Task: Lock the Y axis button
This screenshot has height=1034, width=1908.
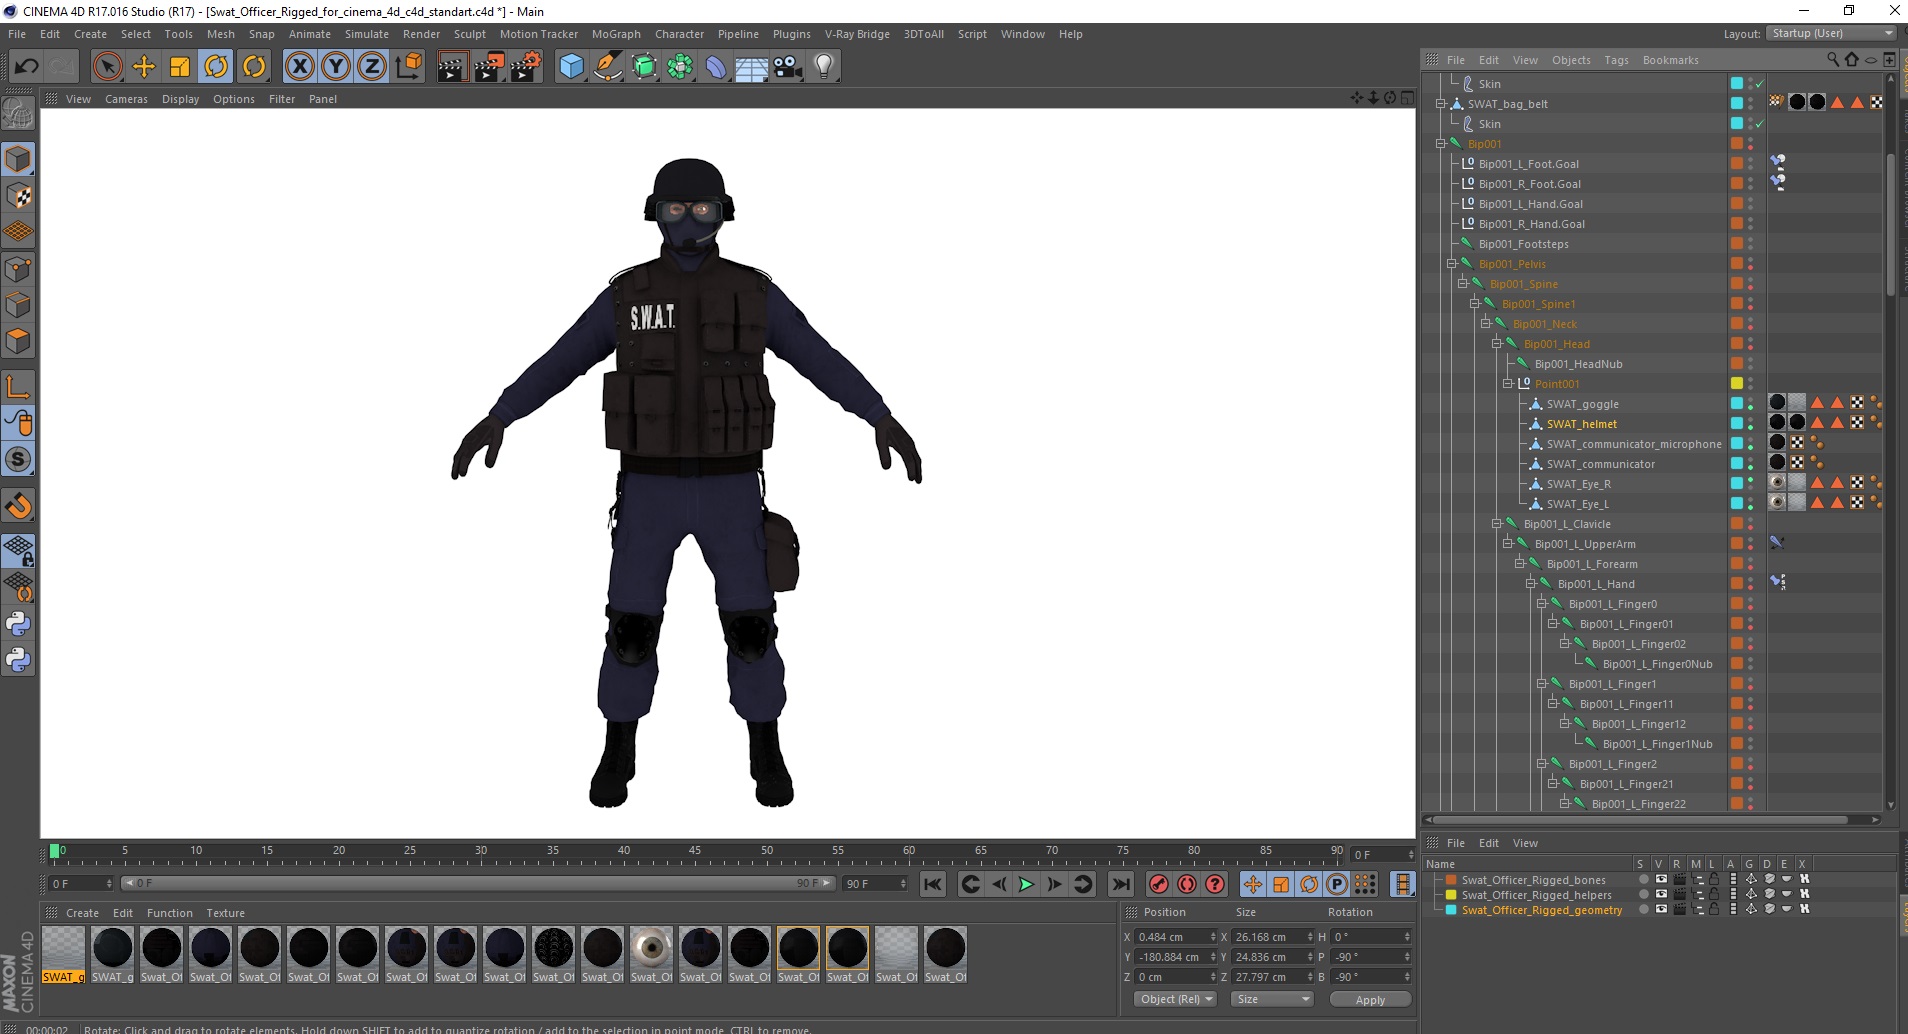Action: click(336, 67)
